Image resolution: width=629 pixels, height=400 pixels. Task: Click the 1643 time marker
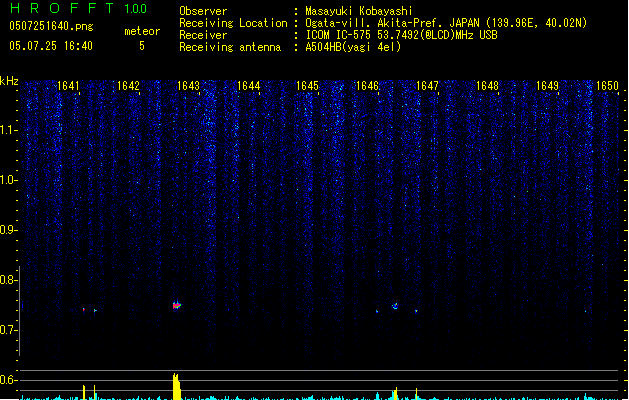[188, 86]
